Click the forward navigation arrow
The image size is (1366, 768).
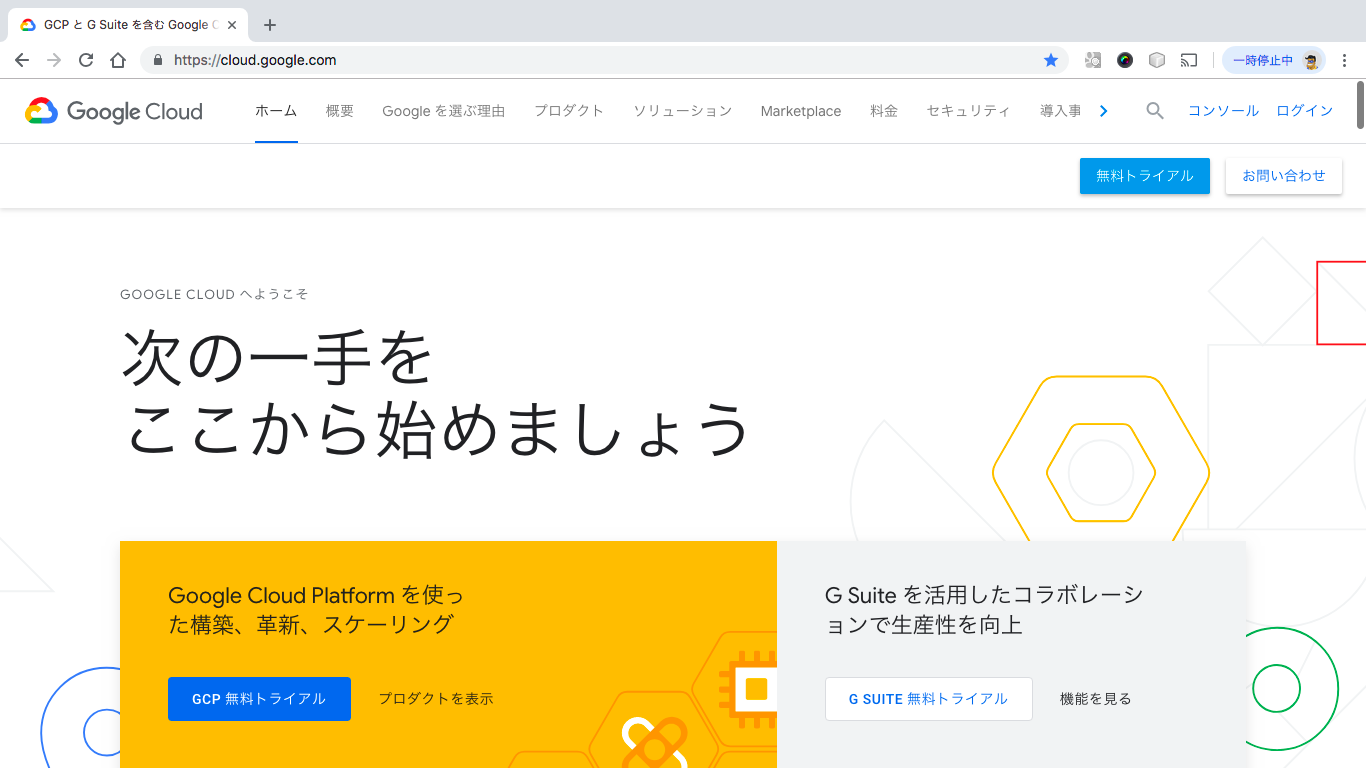tap(53, 60)
